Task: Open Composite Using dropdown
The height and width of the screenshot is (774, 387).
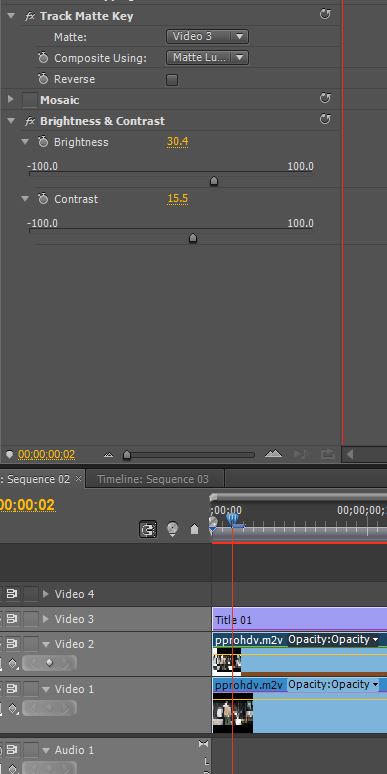Action: (207, 58)
